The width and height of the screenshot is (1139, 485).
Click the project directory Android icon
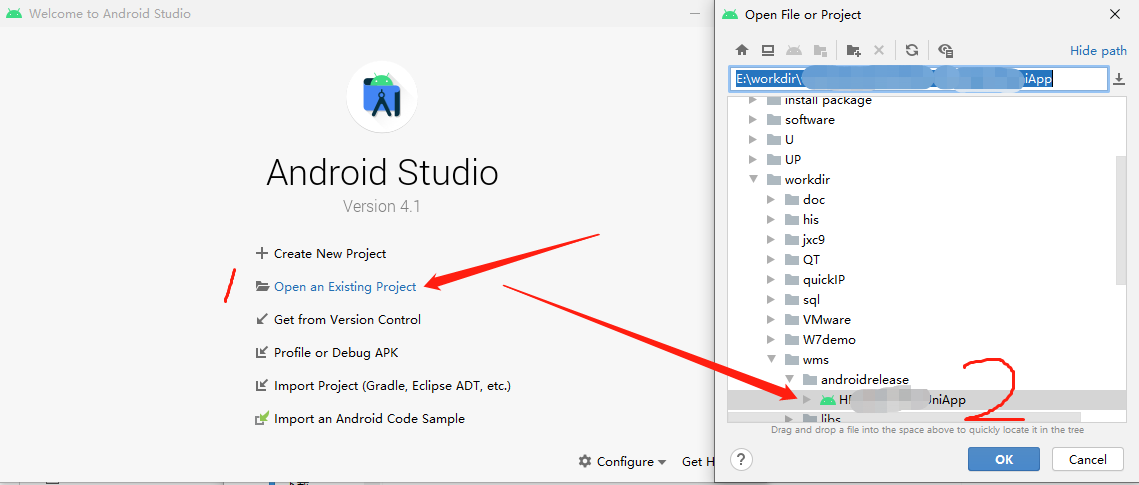pos(794,50)
